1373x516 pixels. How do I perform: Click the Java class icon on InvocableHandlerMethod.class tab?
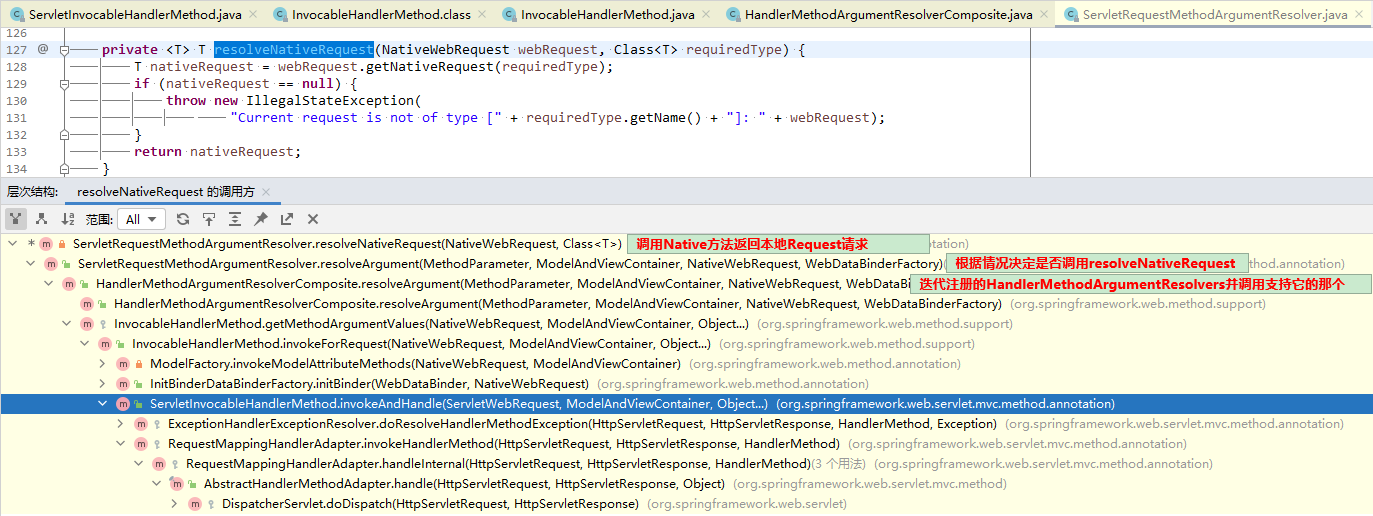(280, 15)
